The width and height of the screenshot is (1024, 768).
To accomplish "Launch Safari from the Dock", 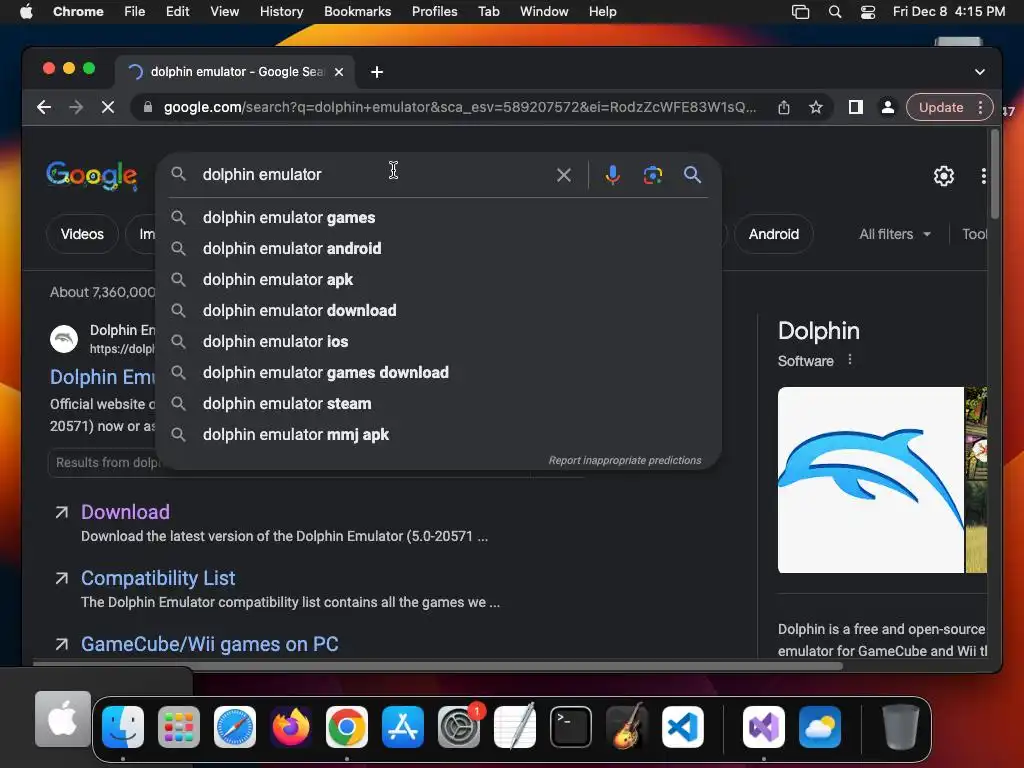I will coord(235,727).
